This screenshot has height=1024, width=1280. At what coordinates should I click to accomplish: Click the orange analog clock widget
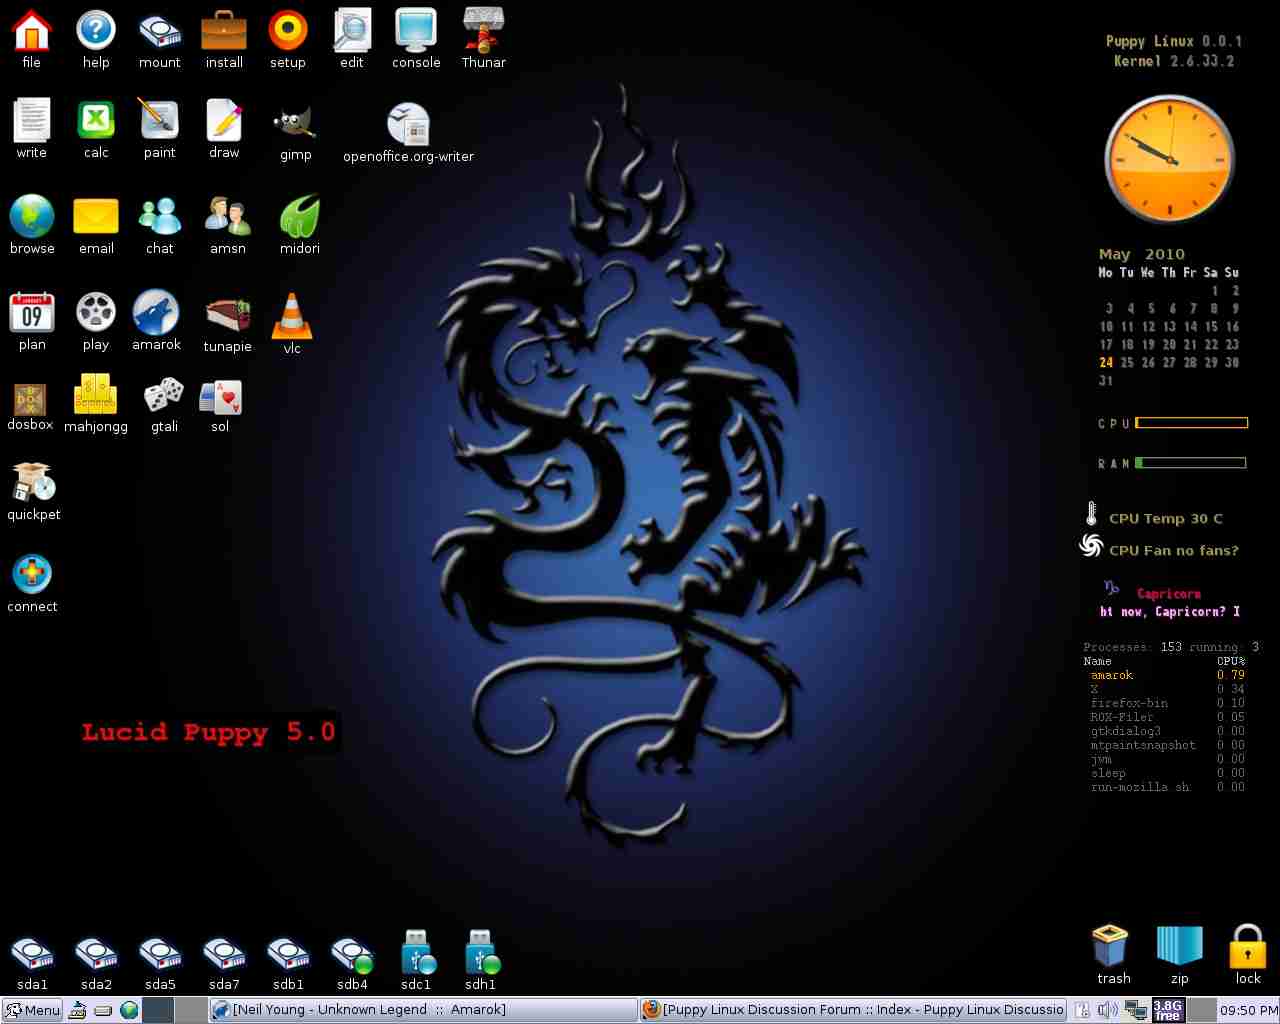click(1169, 159)
